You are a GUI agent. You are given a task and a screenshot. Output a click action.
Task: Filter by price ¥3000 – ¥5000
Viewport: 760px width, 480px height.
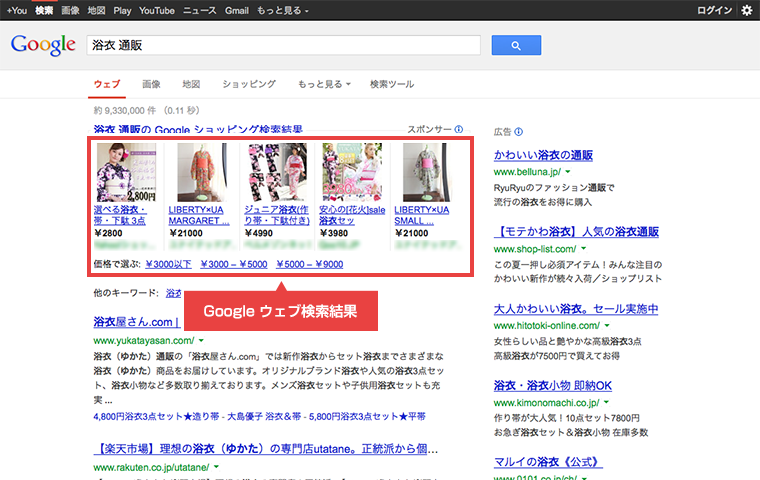234,264
